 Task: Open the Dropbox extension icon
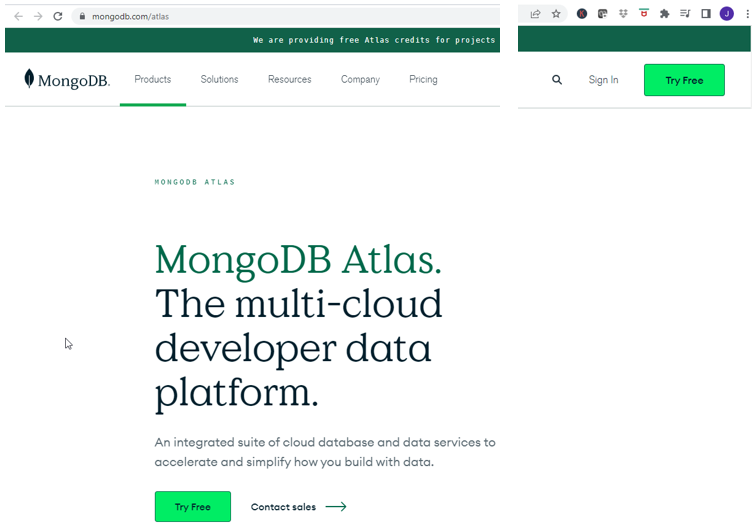(x=623, y=14)
